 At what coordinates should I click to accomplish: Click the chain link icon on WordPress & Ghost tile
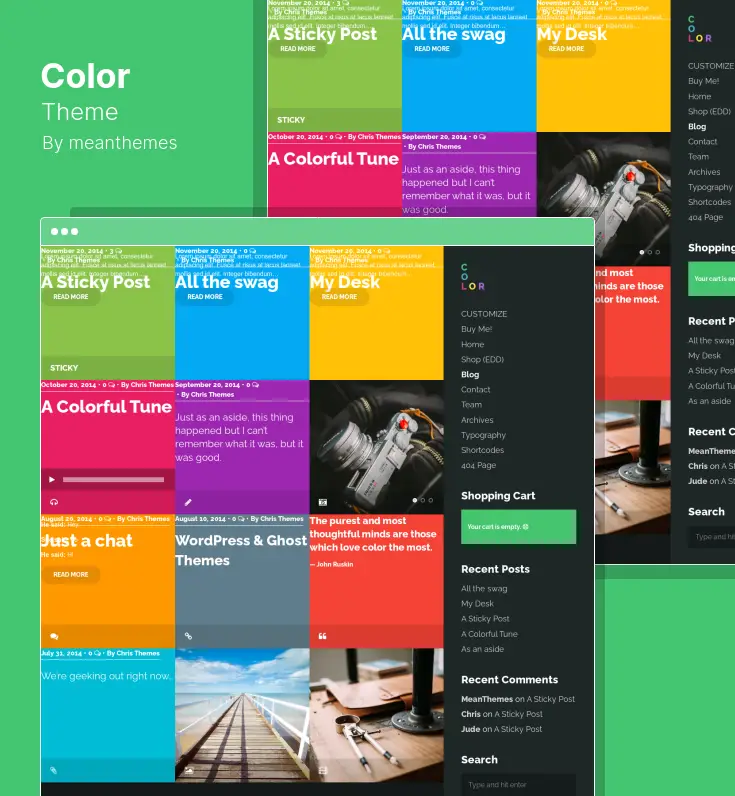click(x=188, y=636)
